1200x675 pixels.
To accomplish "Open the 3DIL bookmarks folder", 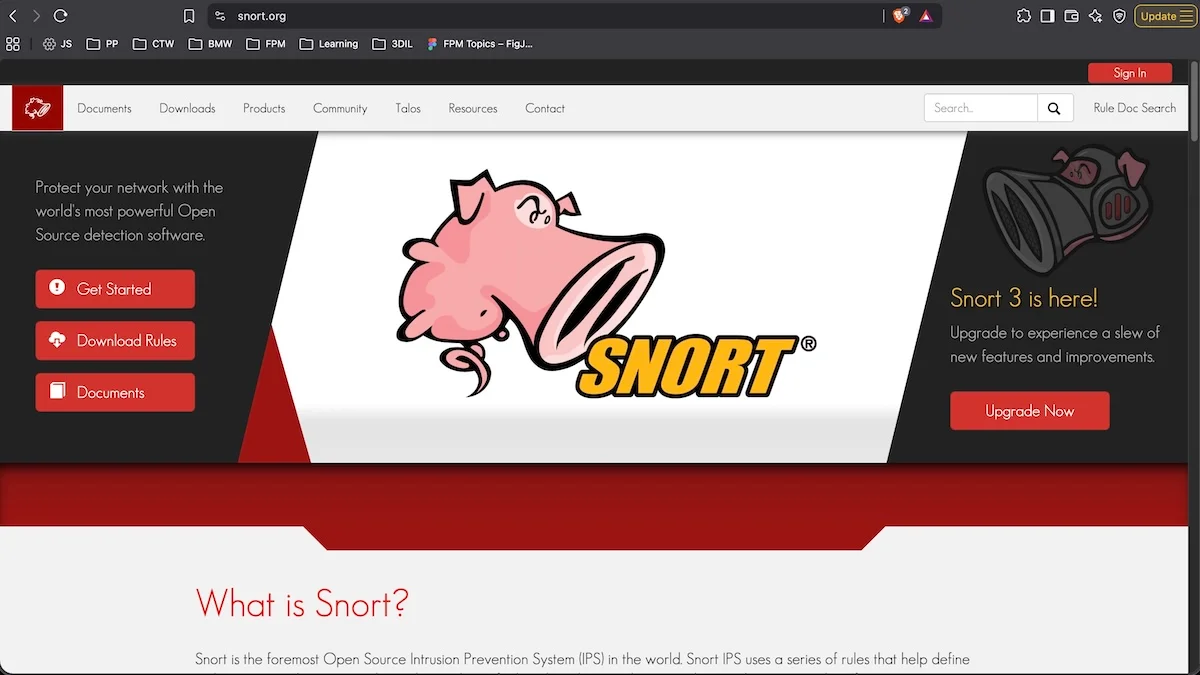I will (392, 44).
